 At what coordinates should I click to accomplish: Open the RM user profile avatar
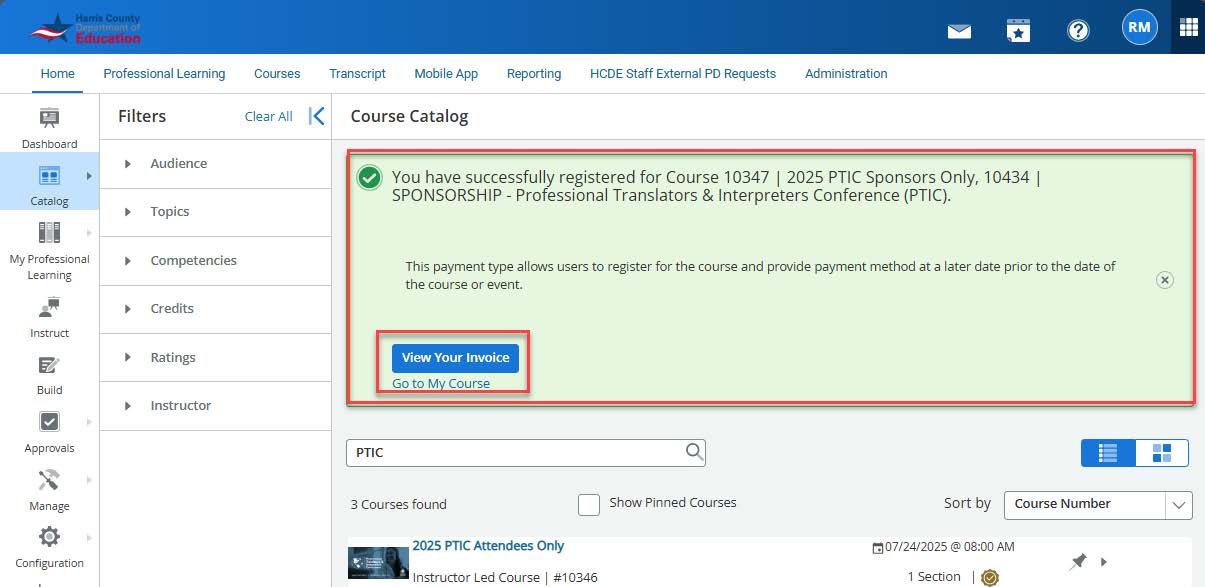1139,27
